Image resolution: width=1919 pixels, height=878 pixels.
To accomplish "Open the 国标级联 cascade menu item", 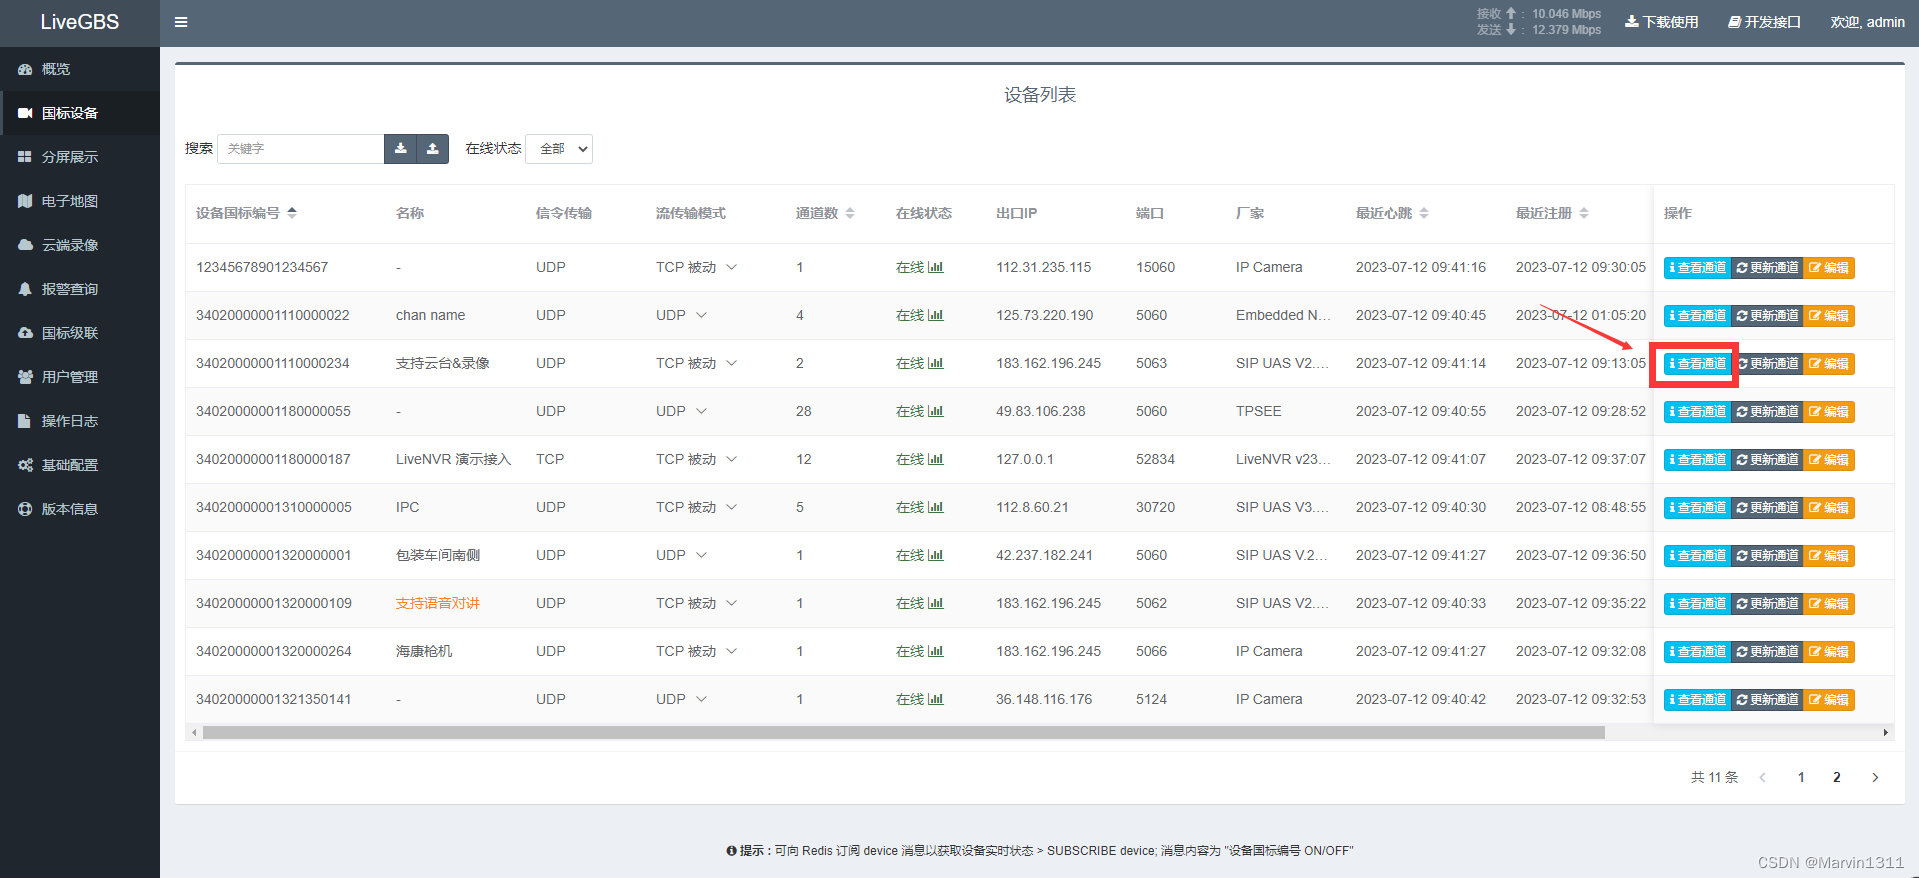I will tap(80, 333).
